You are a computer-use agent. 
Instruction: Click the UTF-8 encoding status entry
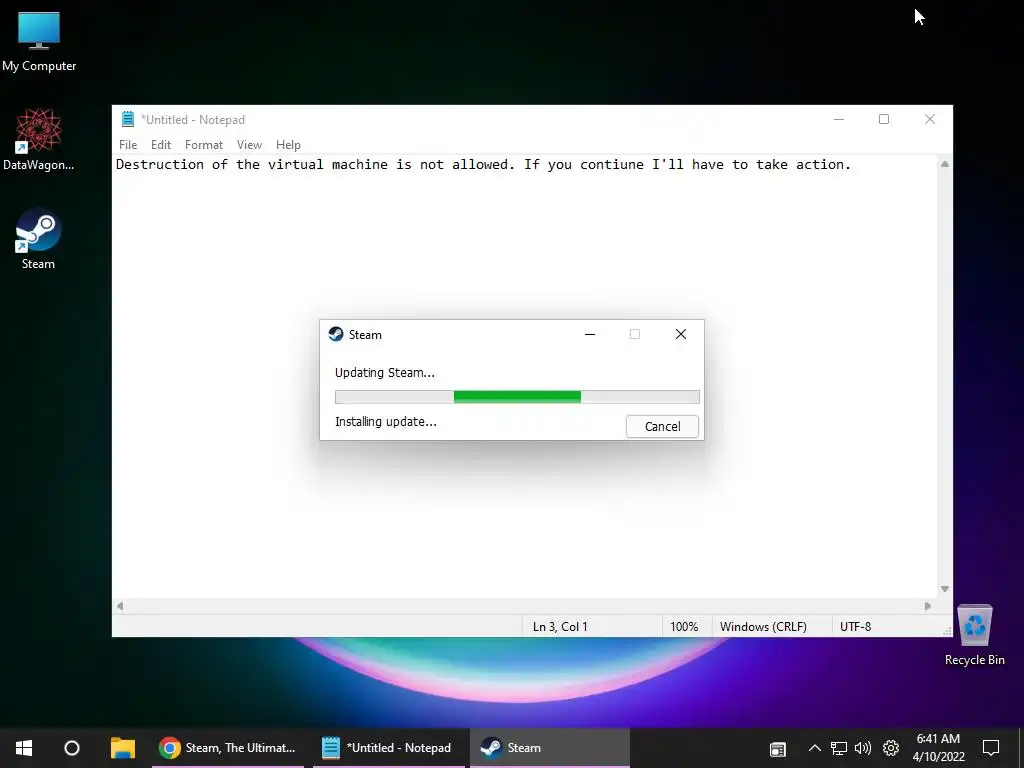click(856, 627)
